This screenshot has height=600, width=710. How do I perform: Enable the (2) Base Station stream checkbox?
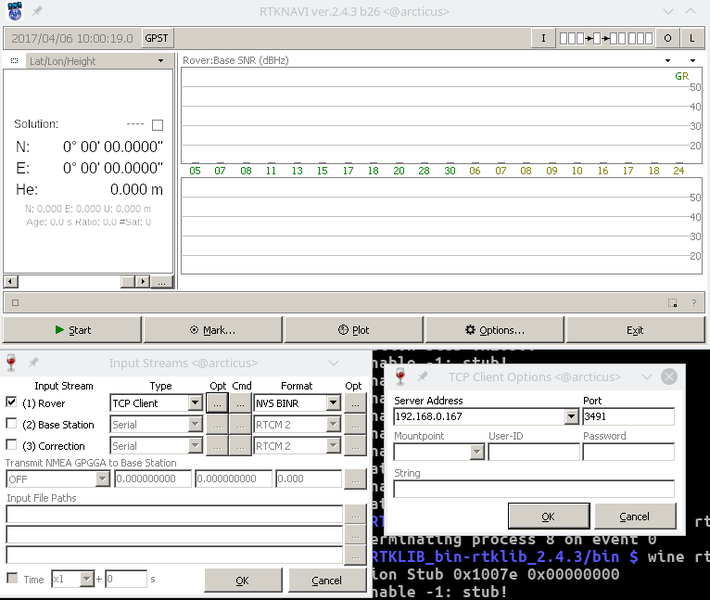[11, 425]
